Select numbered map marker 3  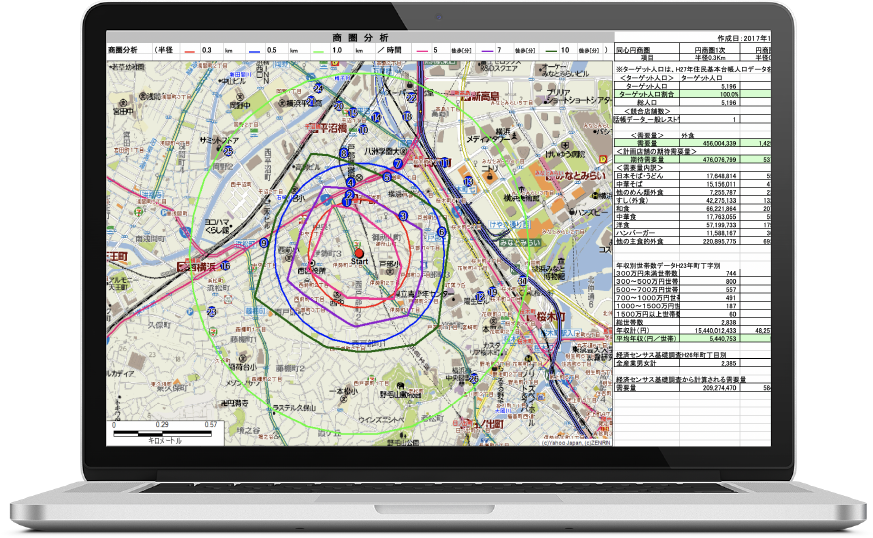pos(403,216)
